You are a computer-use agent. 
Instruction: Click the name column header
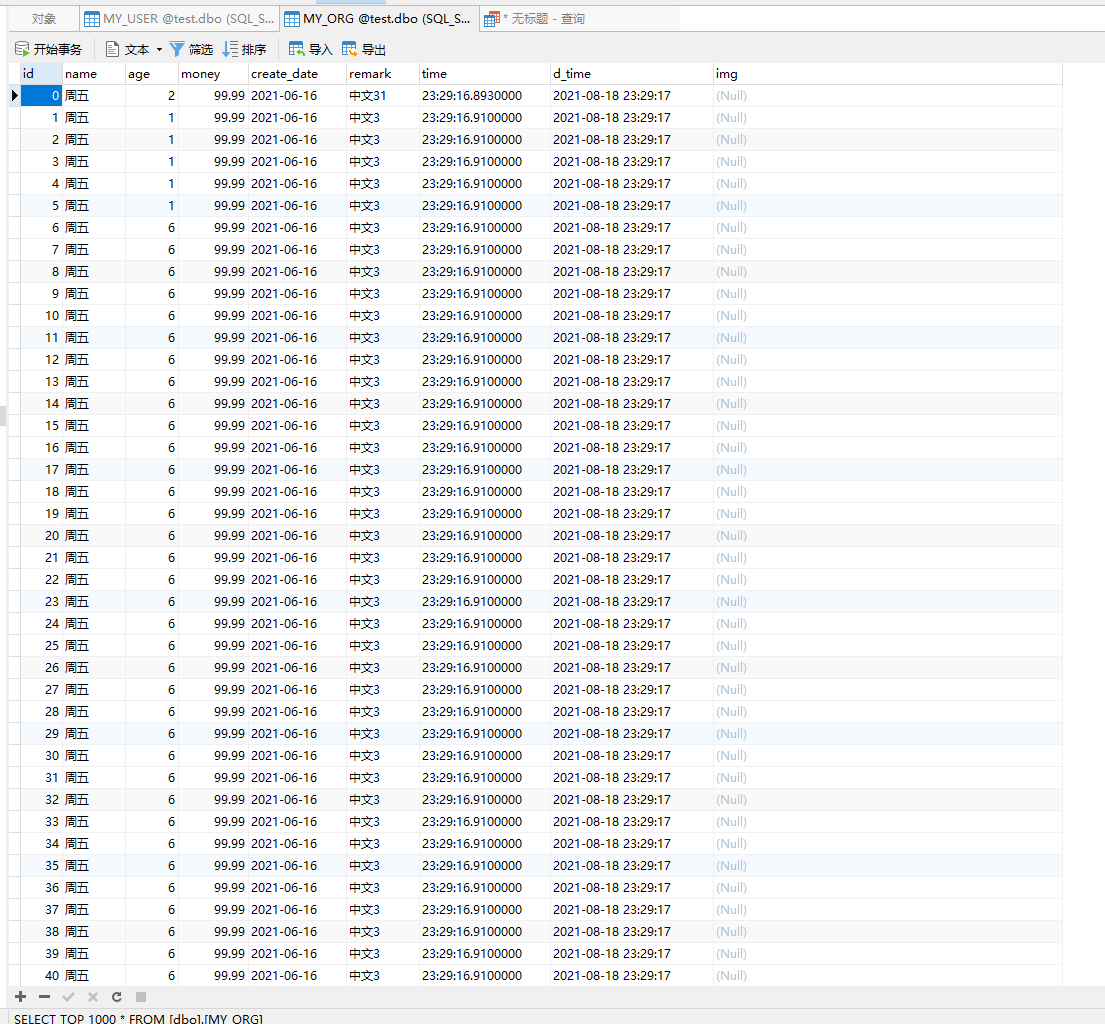tap(94, 74)
